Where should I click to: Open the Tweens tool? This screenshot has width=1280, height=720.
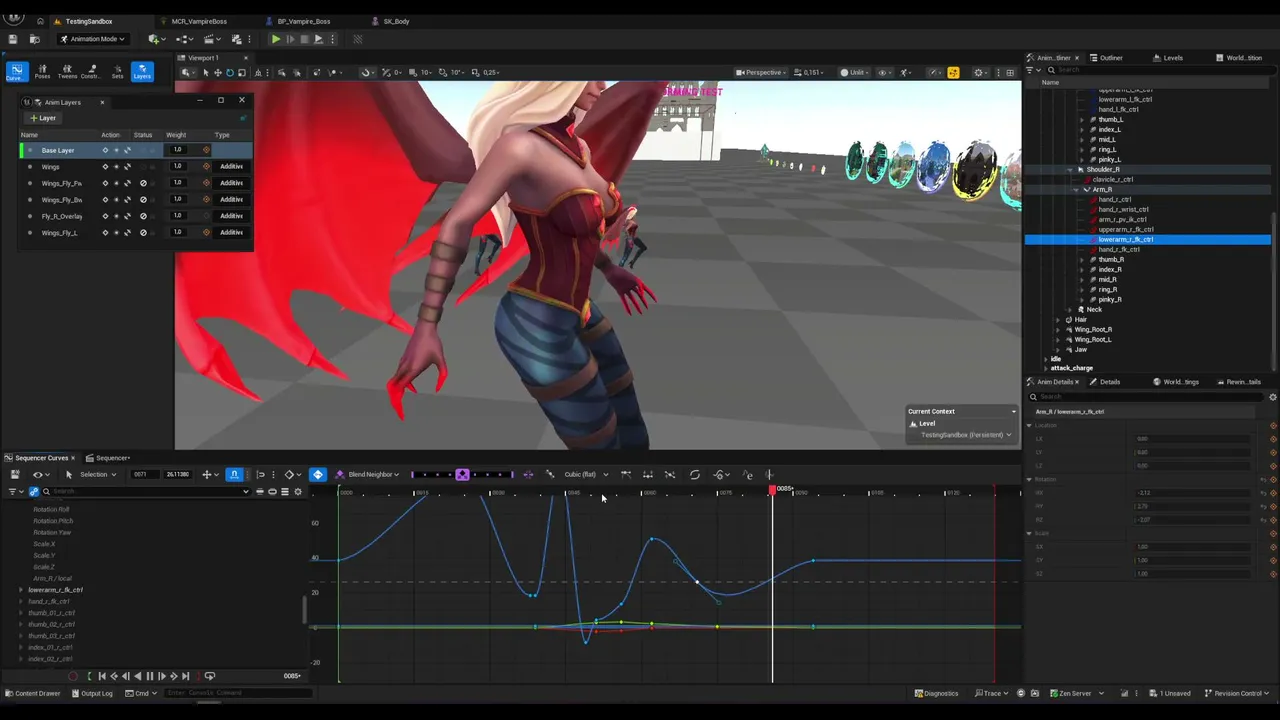coord(67,72)
